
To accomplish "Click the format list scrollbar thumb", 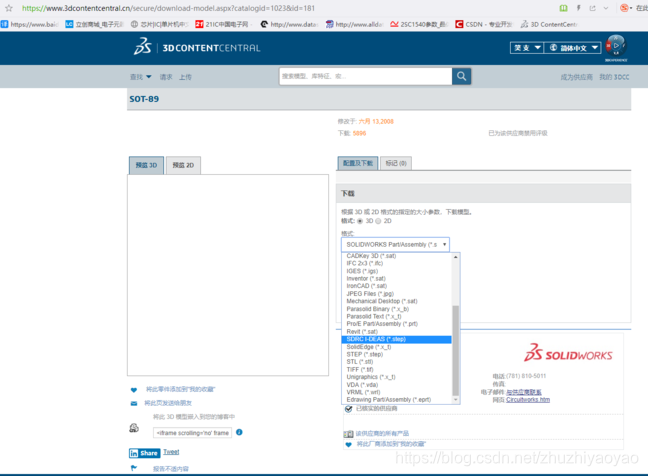I will [455, 350].
